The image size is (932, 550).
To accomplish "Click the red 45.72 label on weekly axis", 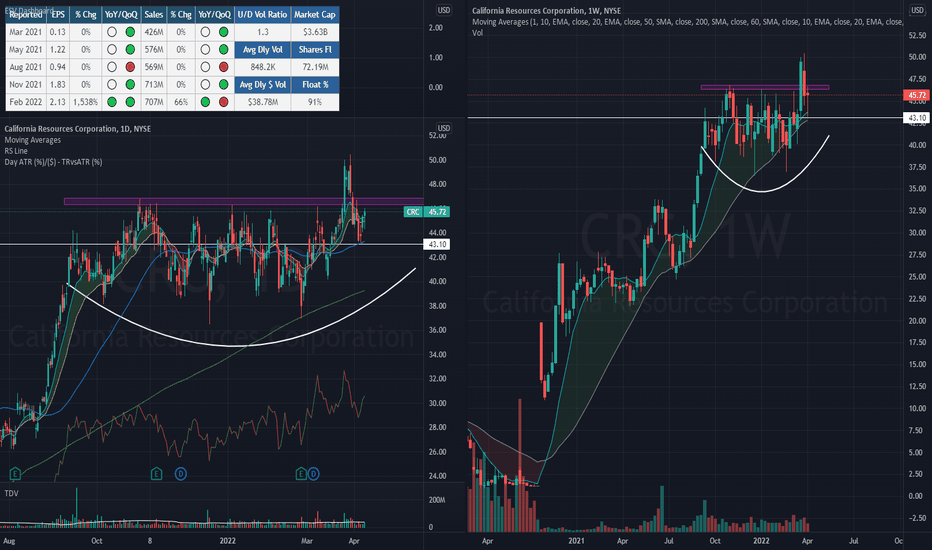I will point(917,95).
